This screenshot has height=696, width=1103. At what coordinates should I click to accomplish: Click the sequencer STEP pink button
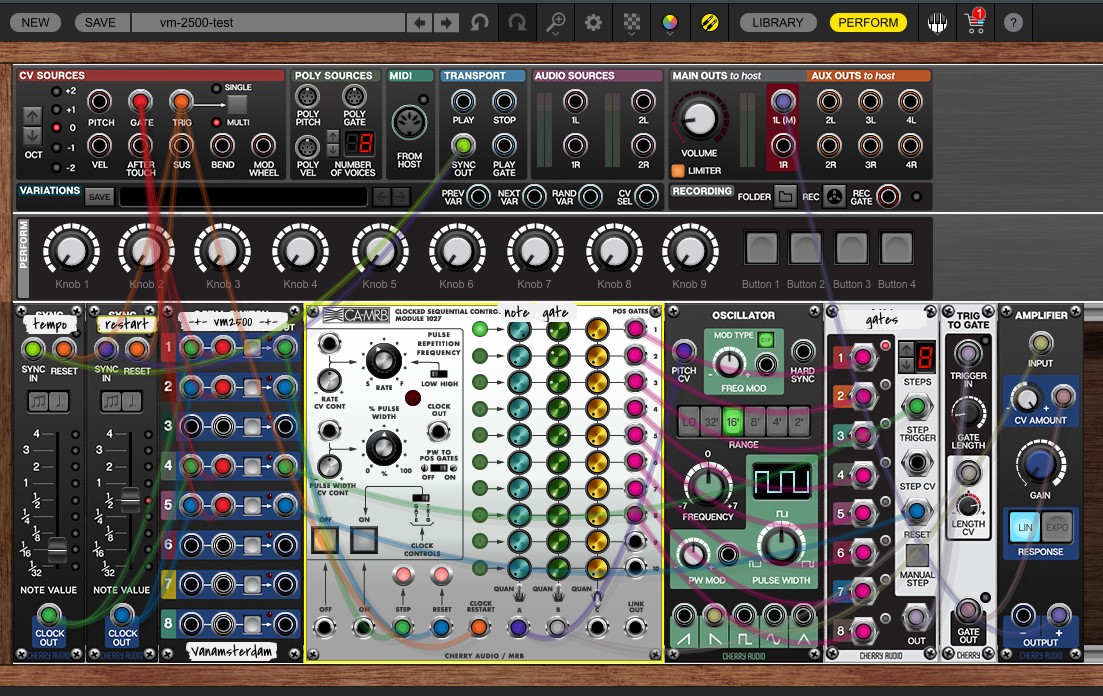click(403, 576)
